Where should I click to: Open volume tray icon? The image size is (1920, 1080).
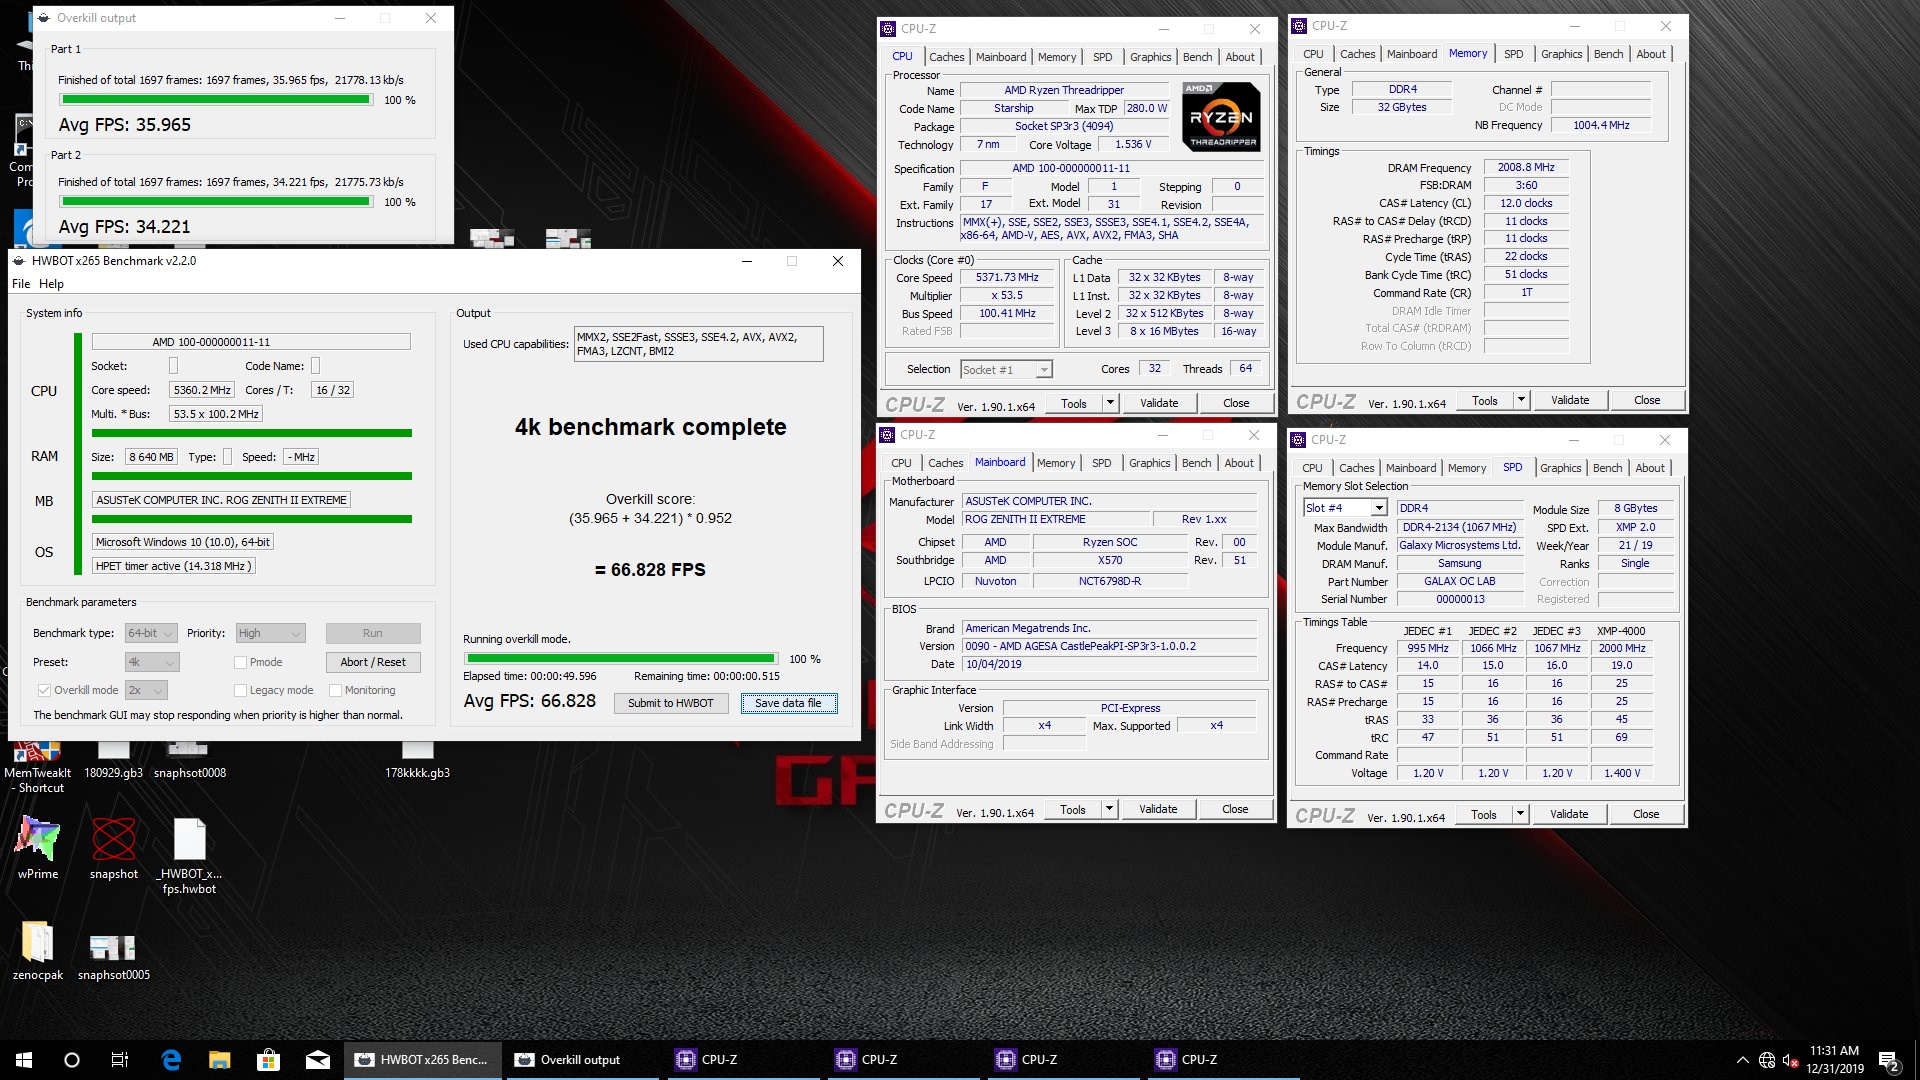1790,1060
